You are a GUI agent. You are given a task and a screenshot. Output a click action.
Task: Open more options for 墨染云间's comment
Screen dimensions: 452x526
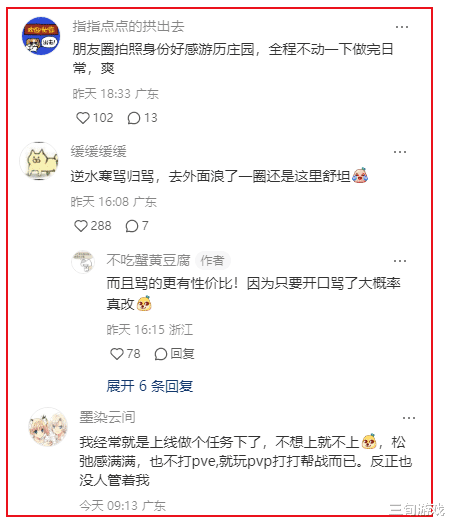[409, 418]
